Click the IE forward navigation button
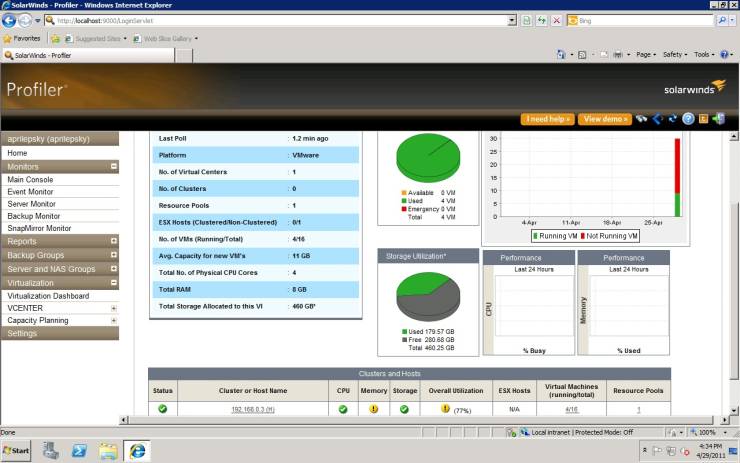The image size is (740, 463). click(x=25, y=21)
